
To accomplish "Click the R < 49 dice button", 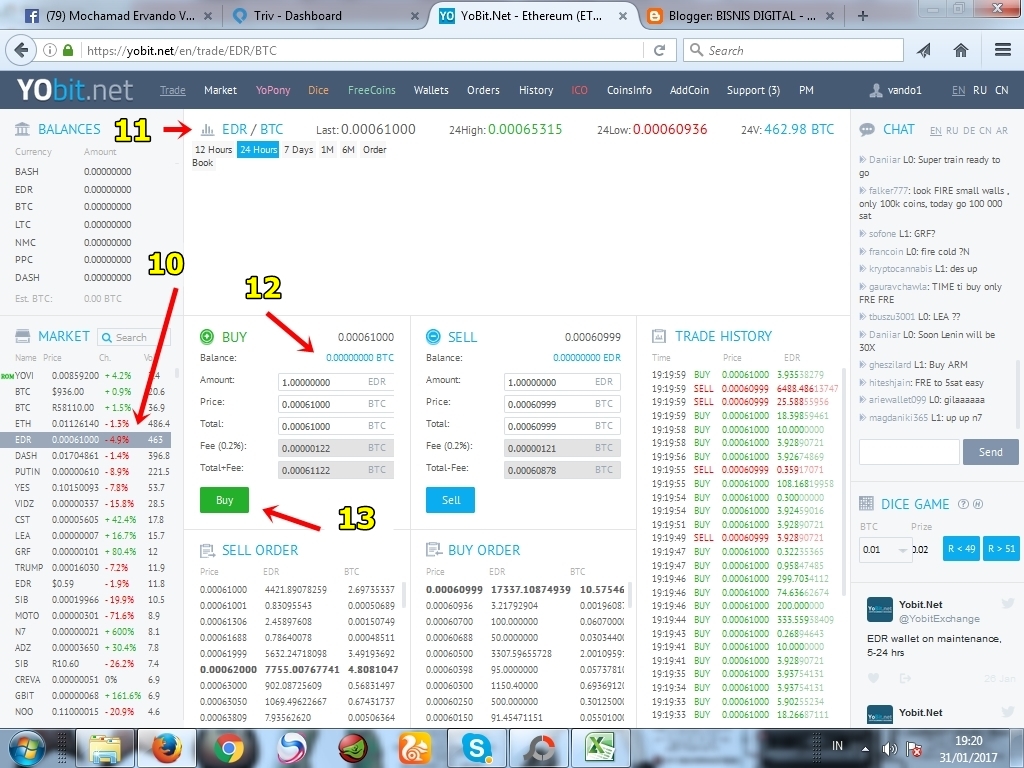I will coord(961,549).
